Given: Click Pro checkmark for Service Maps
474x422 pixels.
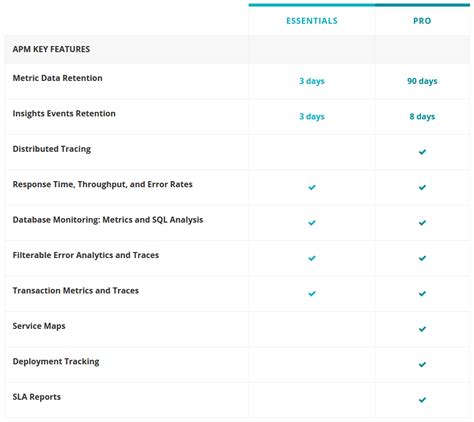Looking at the screenshot, I should coord(422,329).
